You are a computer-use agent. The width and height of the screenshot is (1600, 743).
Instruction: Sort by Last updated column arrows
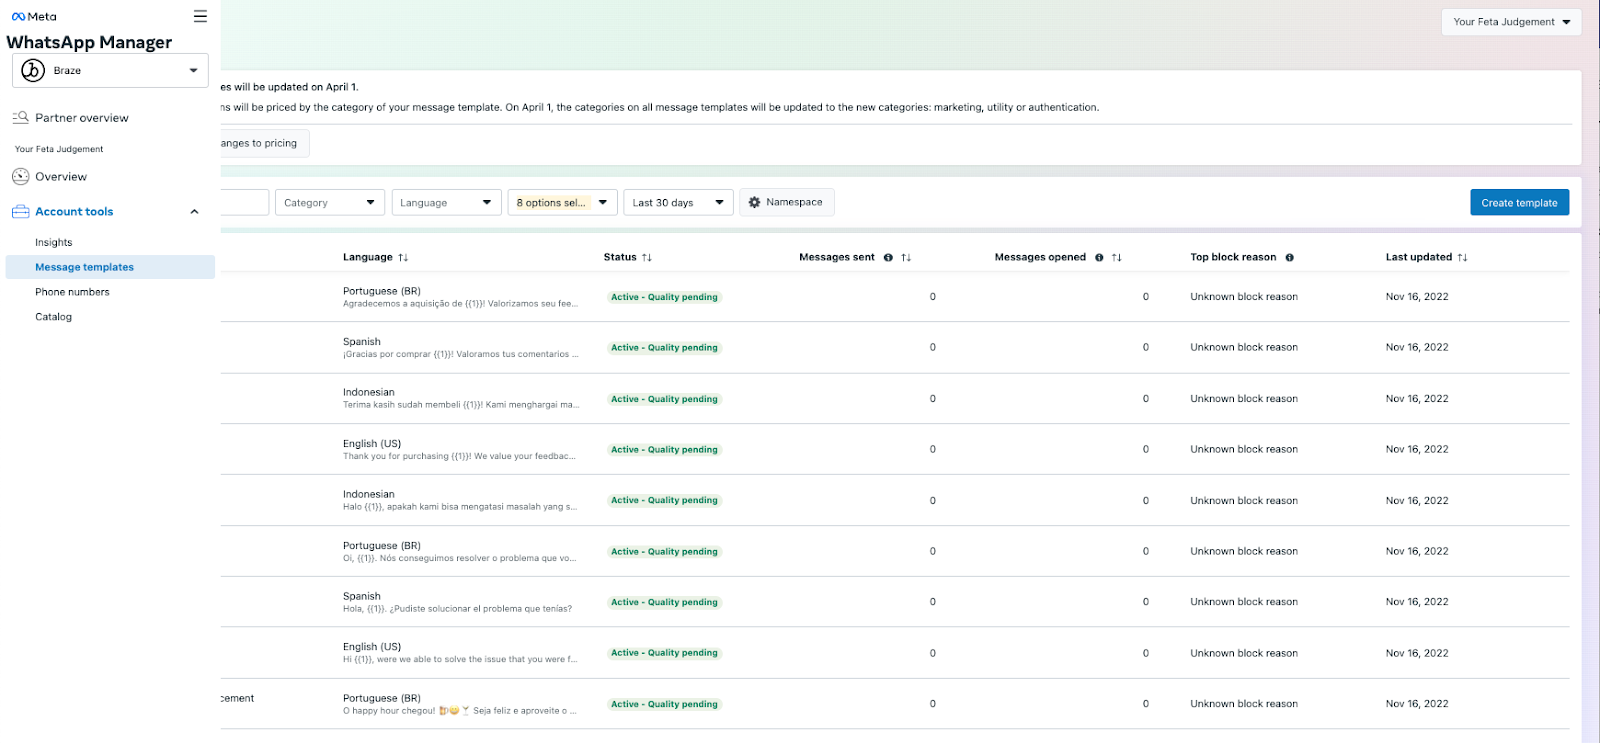[x=1462, y=258]
